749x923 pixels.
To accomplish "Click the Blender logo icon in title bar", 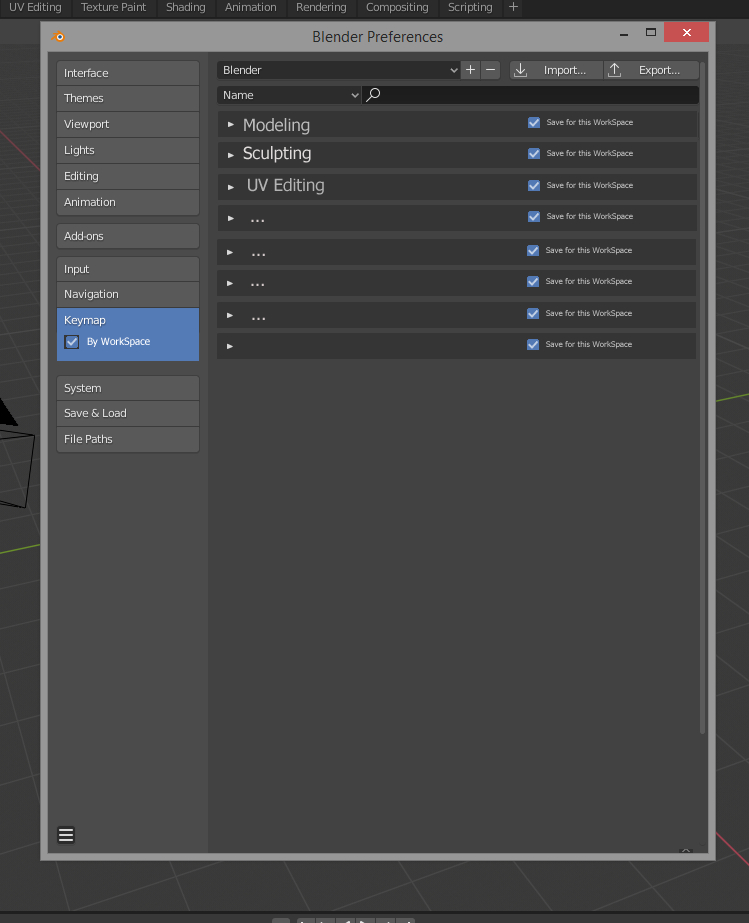I will [x=59, y=36].
